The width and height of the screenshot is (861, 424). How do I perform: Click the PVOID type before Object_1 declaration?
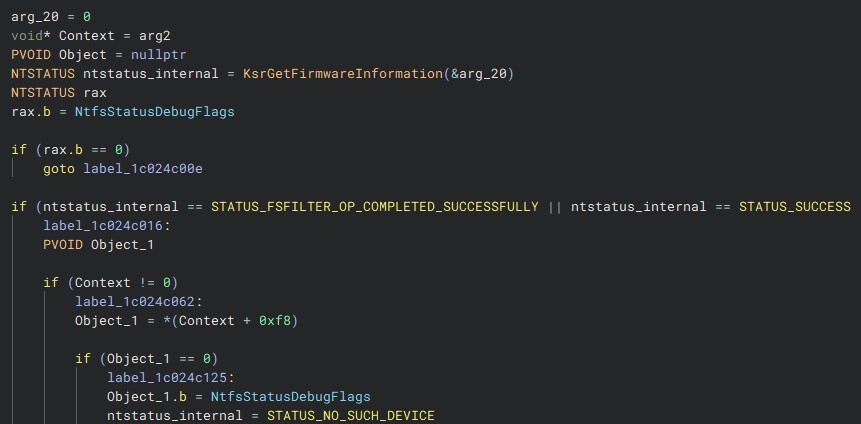[63, 245]
